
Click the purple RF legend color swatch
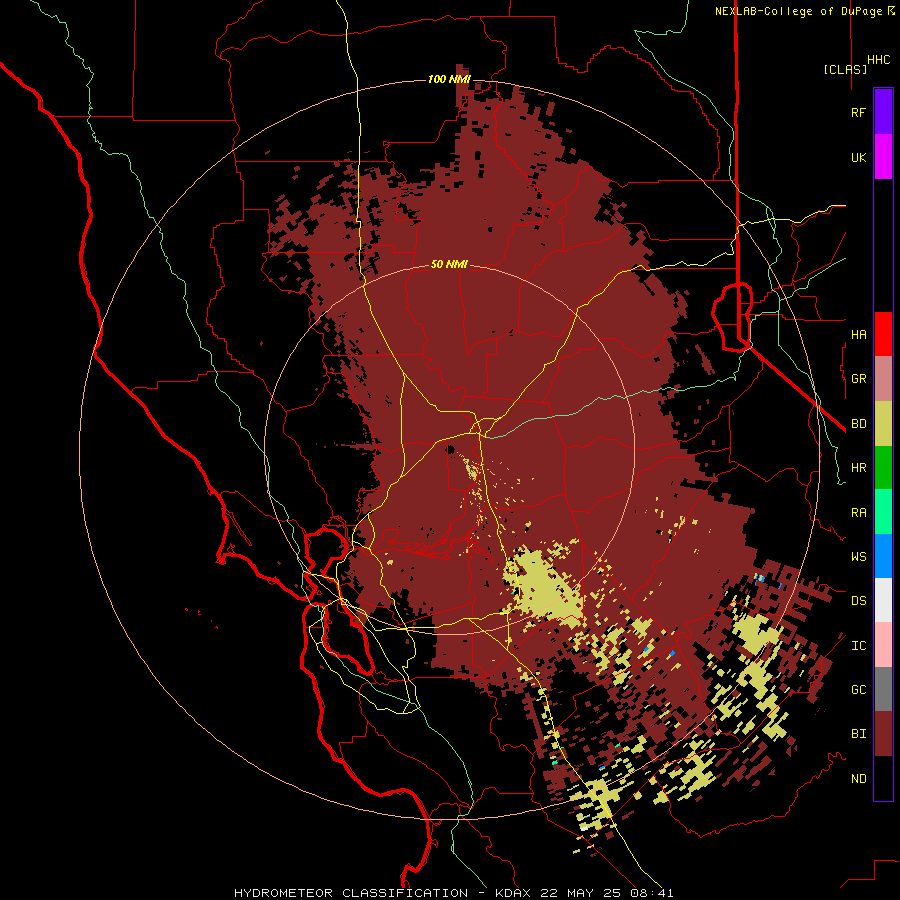(883, 112)
